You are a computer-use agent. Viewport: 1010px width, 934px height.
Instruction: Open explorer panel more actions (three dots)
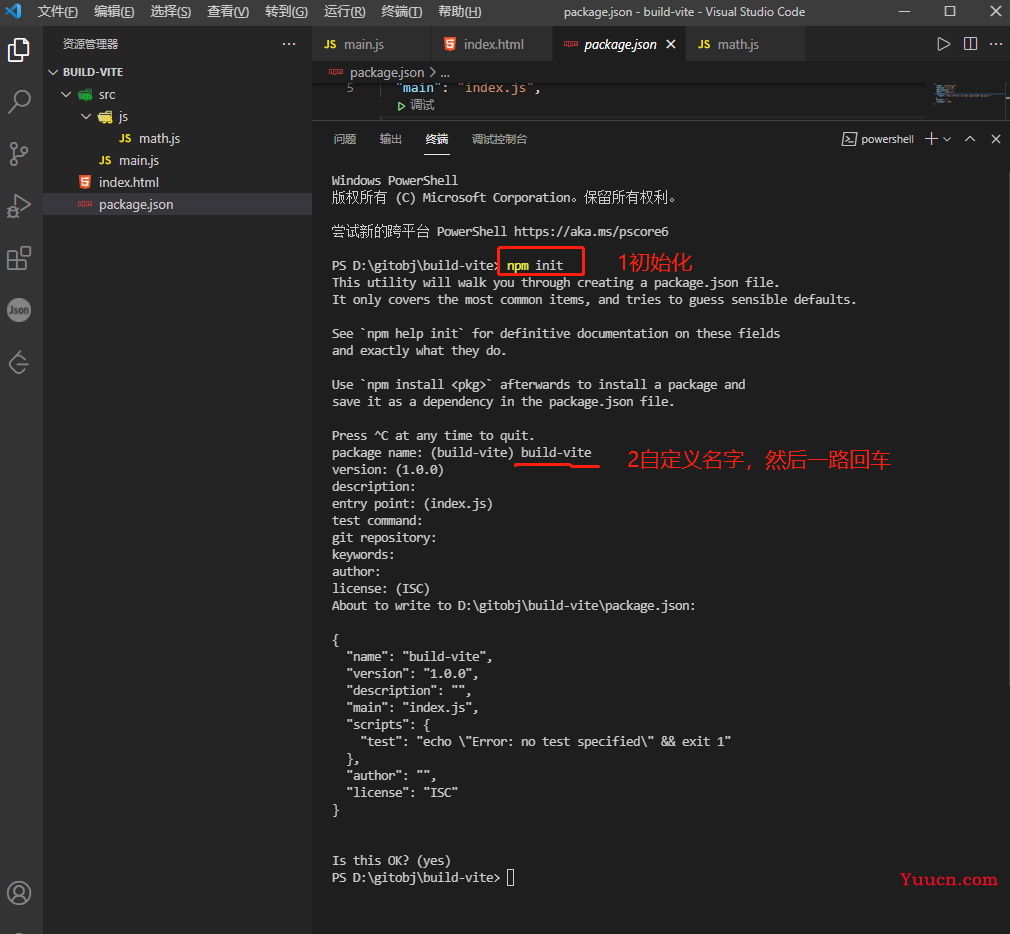(289, 44)
